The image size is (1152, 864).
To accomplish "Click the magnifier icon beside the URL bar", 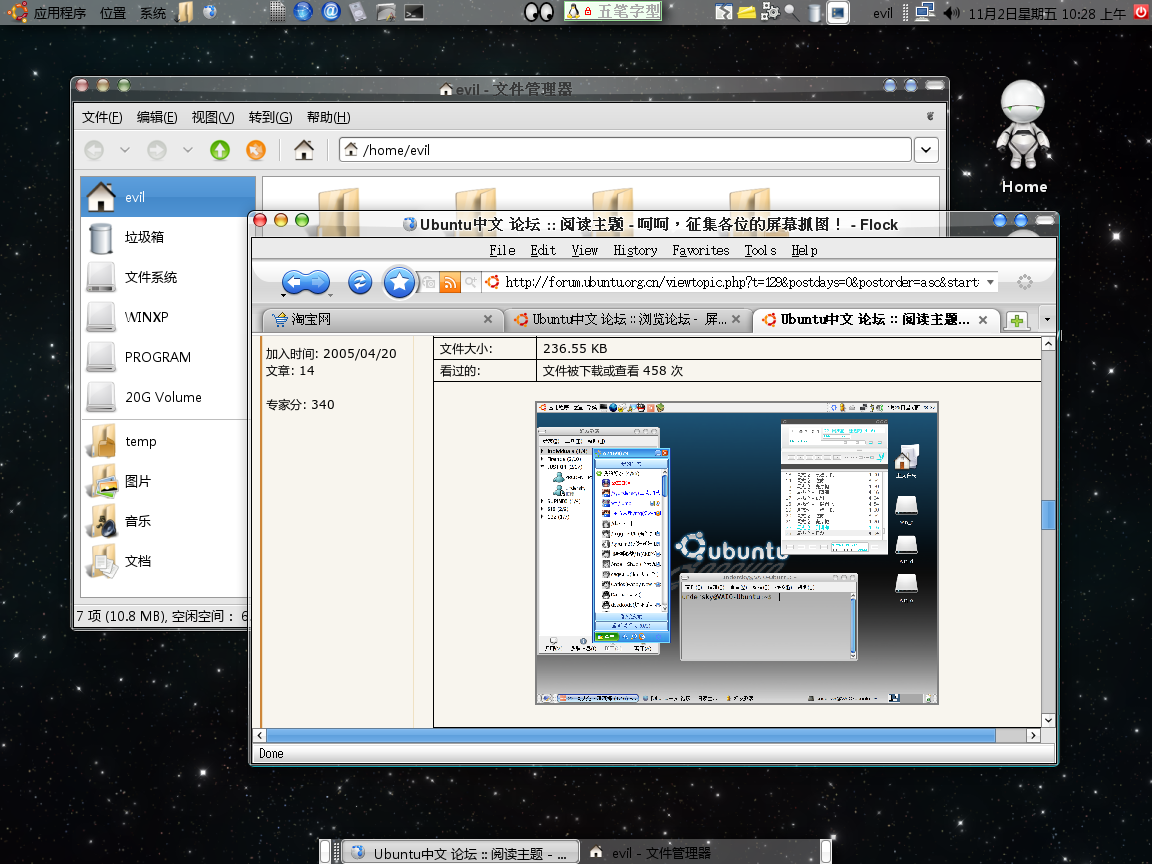I will [x=471, y=282].
